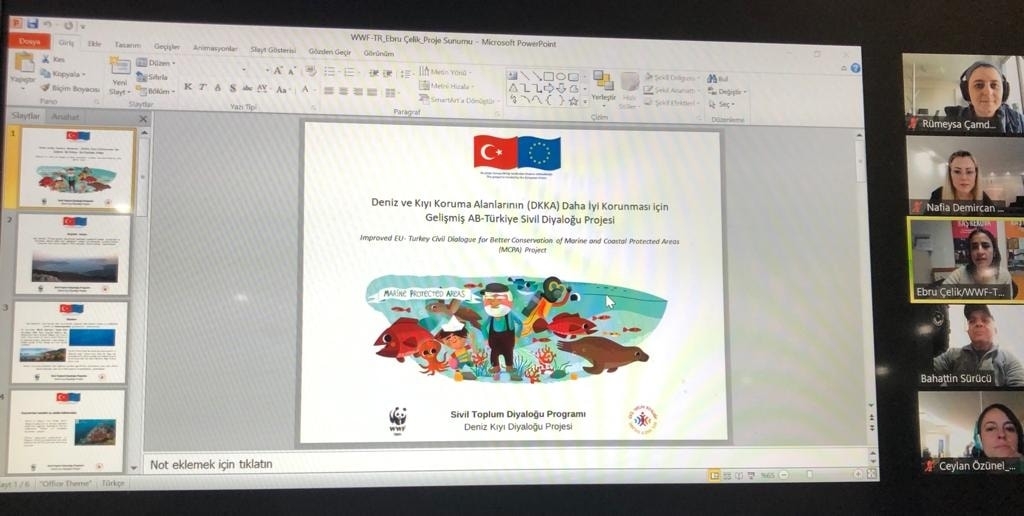Align text left
1024x516 pixels.
pos(328,91)
